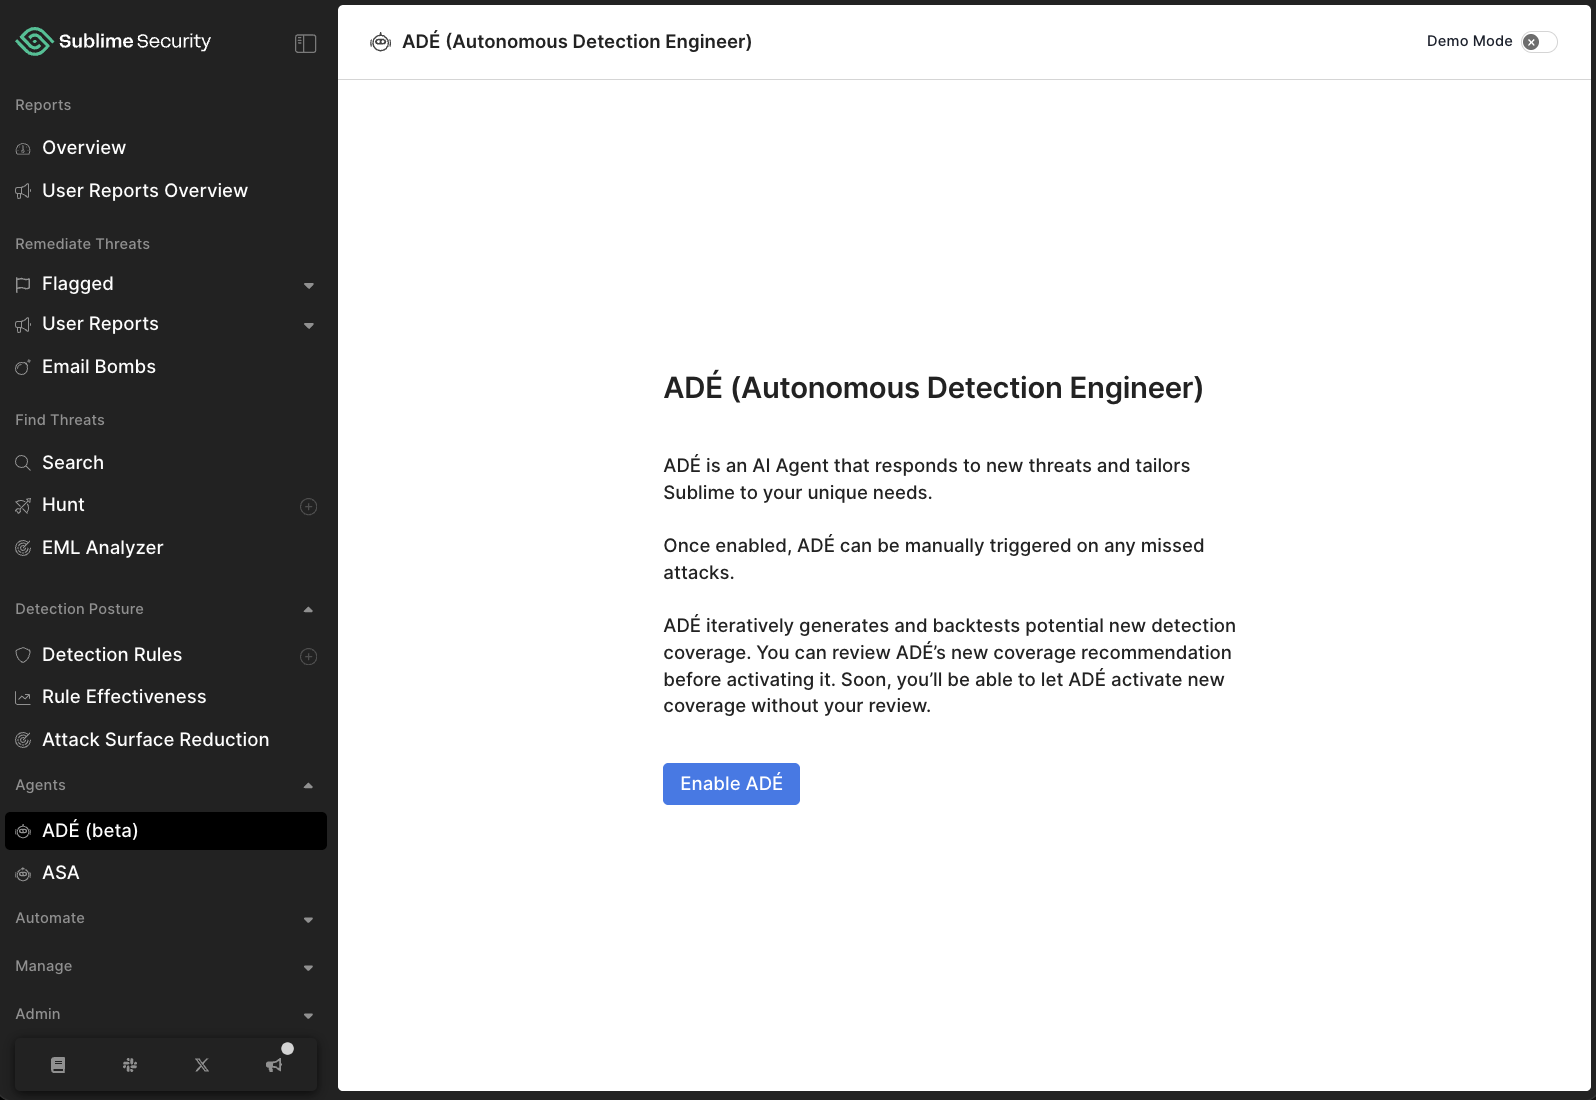The image size is (1596, 1100).
Task: Open the X (Twitter) icon
Action: 202,1065
